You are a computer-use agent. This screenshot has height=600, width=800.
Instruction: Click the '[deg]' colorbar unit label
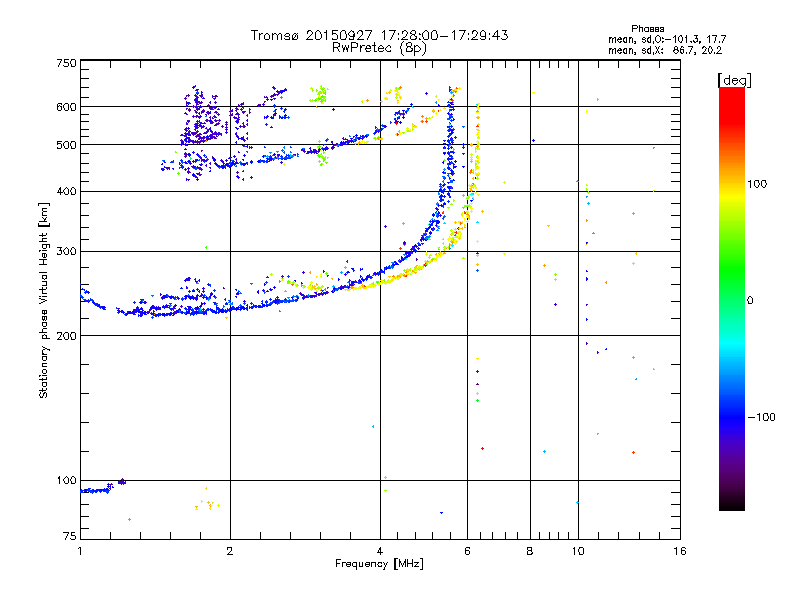734,80
